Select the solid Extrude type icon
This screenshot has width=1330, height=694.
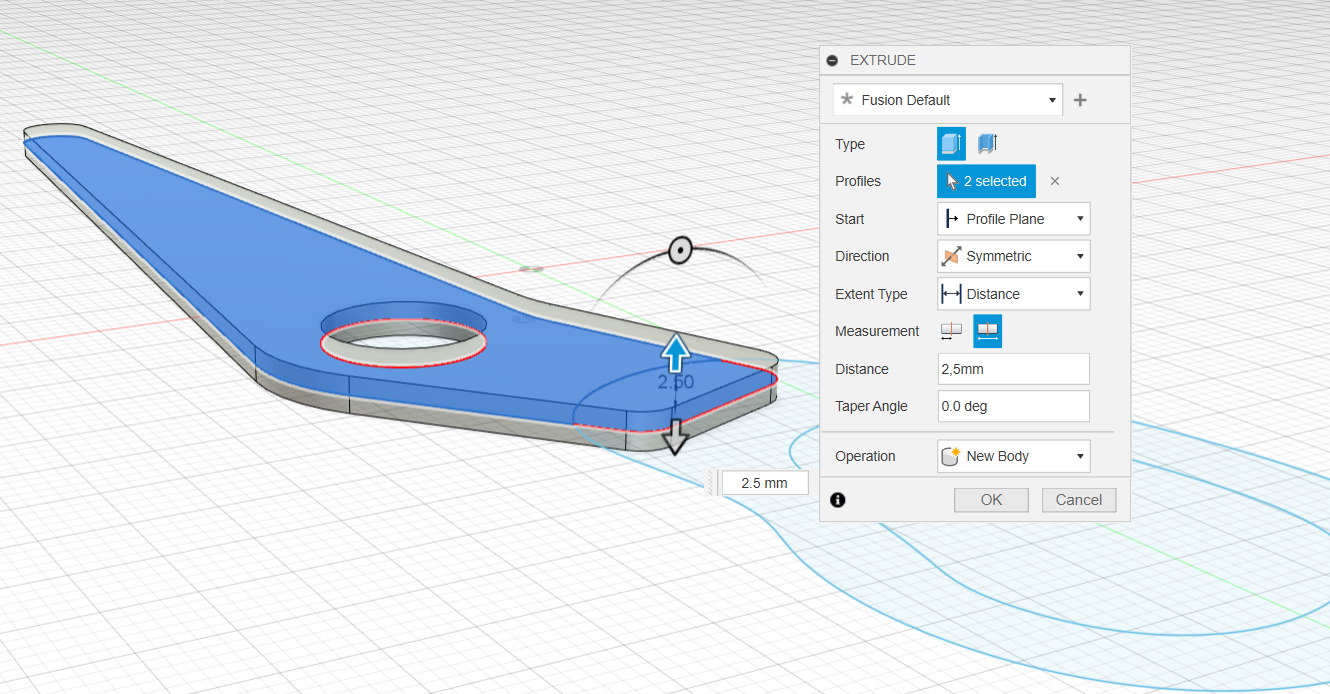pyautogui.click(x=951, y=144)
